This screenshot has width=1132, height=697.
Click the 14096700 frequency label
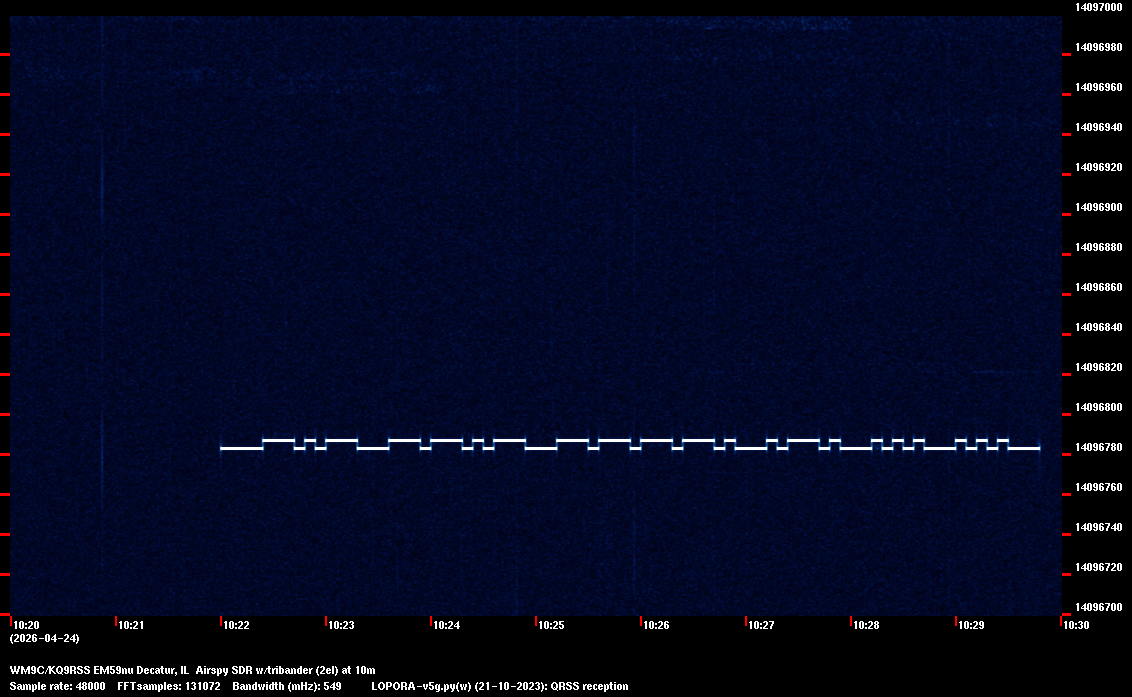1099,607
